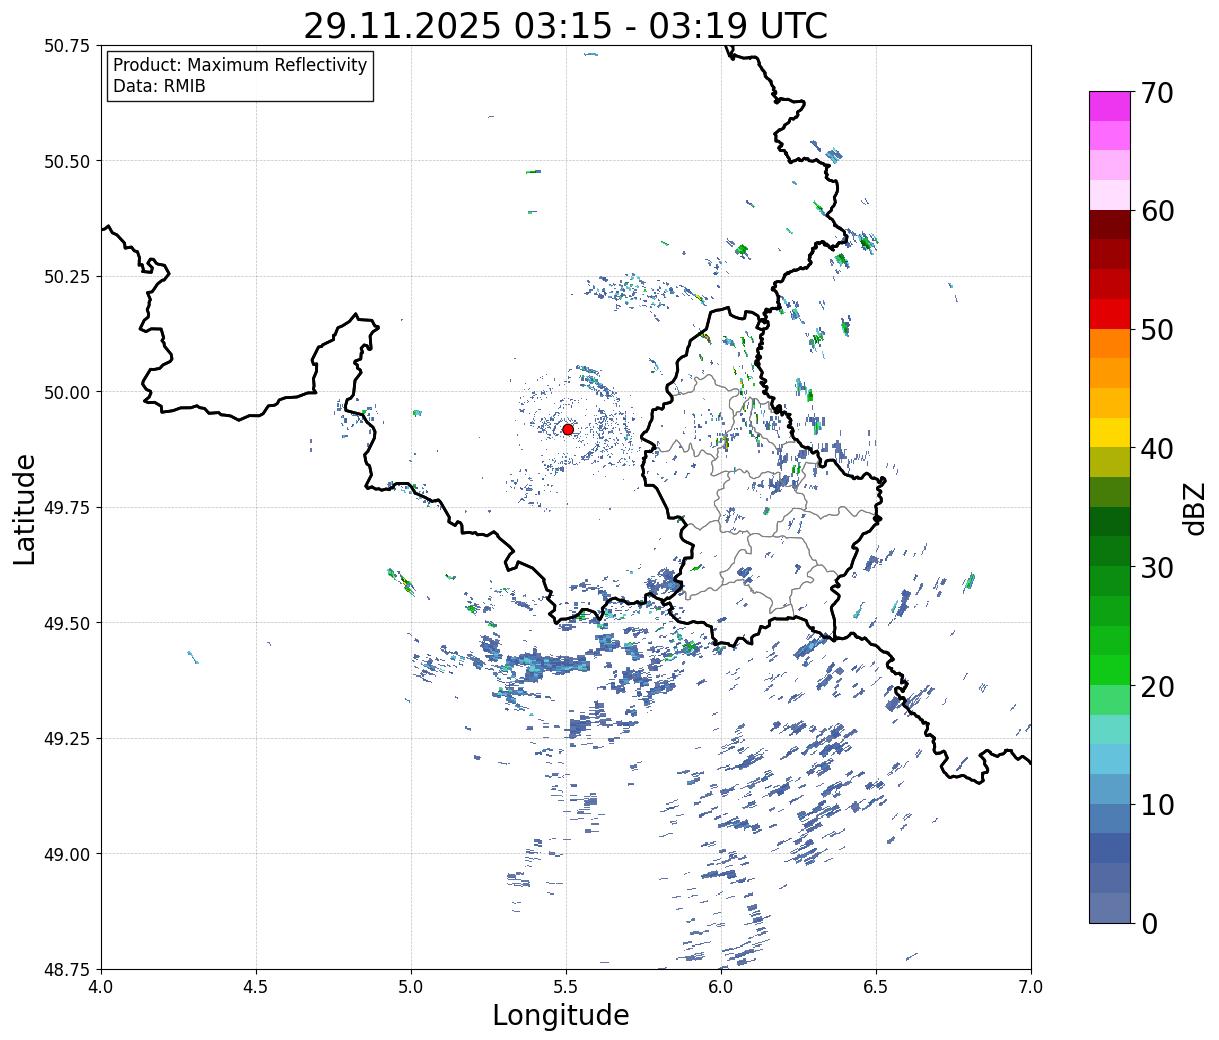Image resolution: width=1219 pixels, height=1040 pixels.
Task: Click the colorbar tick label 20
Action: coord(1156,687)
